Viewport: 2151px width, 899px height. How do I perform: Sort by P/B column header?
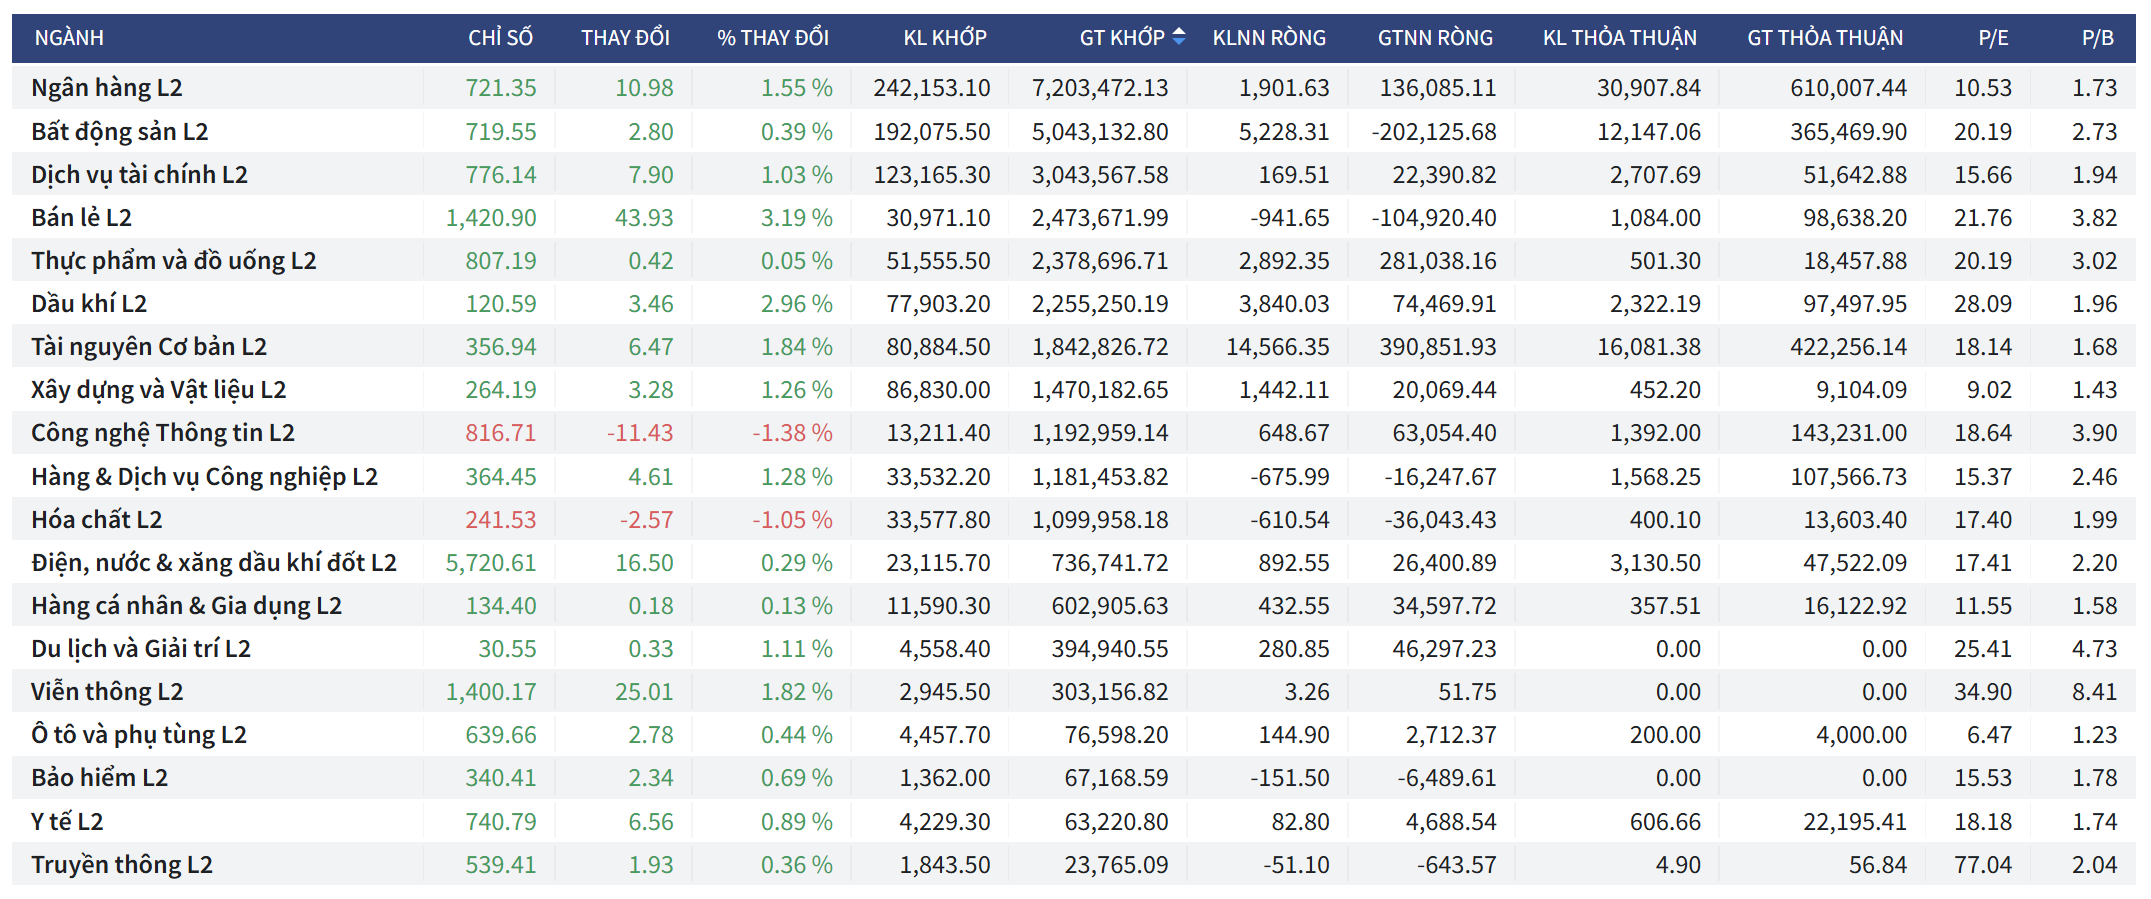pyautogui.click(x=2097, y=38)
